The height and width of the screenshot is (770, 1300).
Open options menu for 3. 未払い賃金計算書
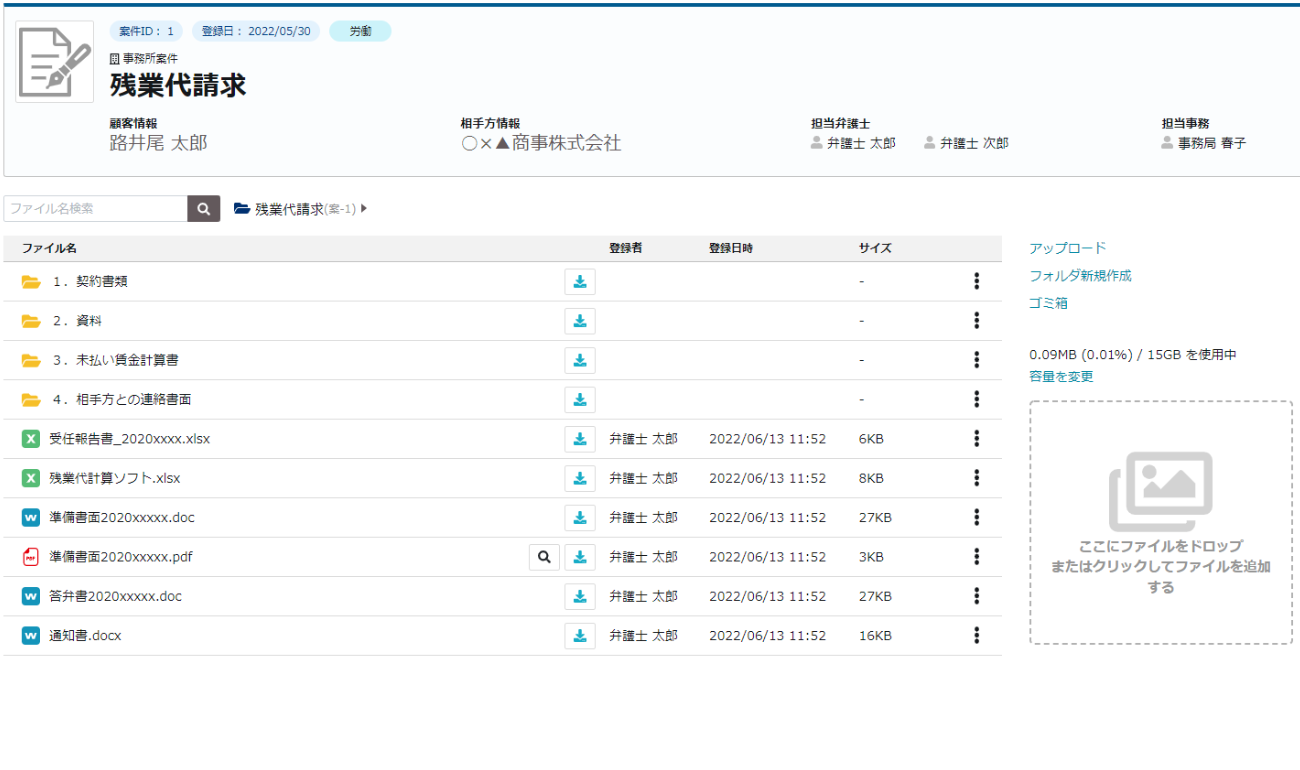[976, 360]
